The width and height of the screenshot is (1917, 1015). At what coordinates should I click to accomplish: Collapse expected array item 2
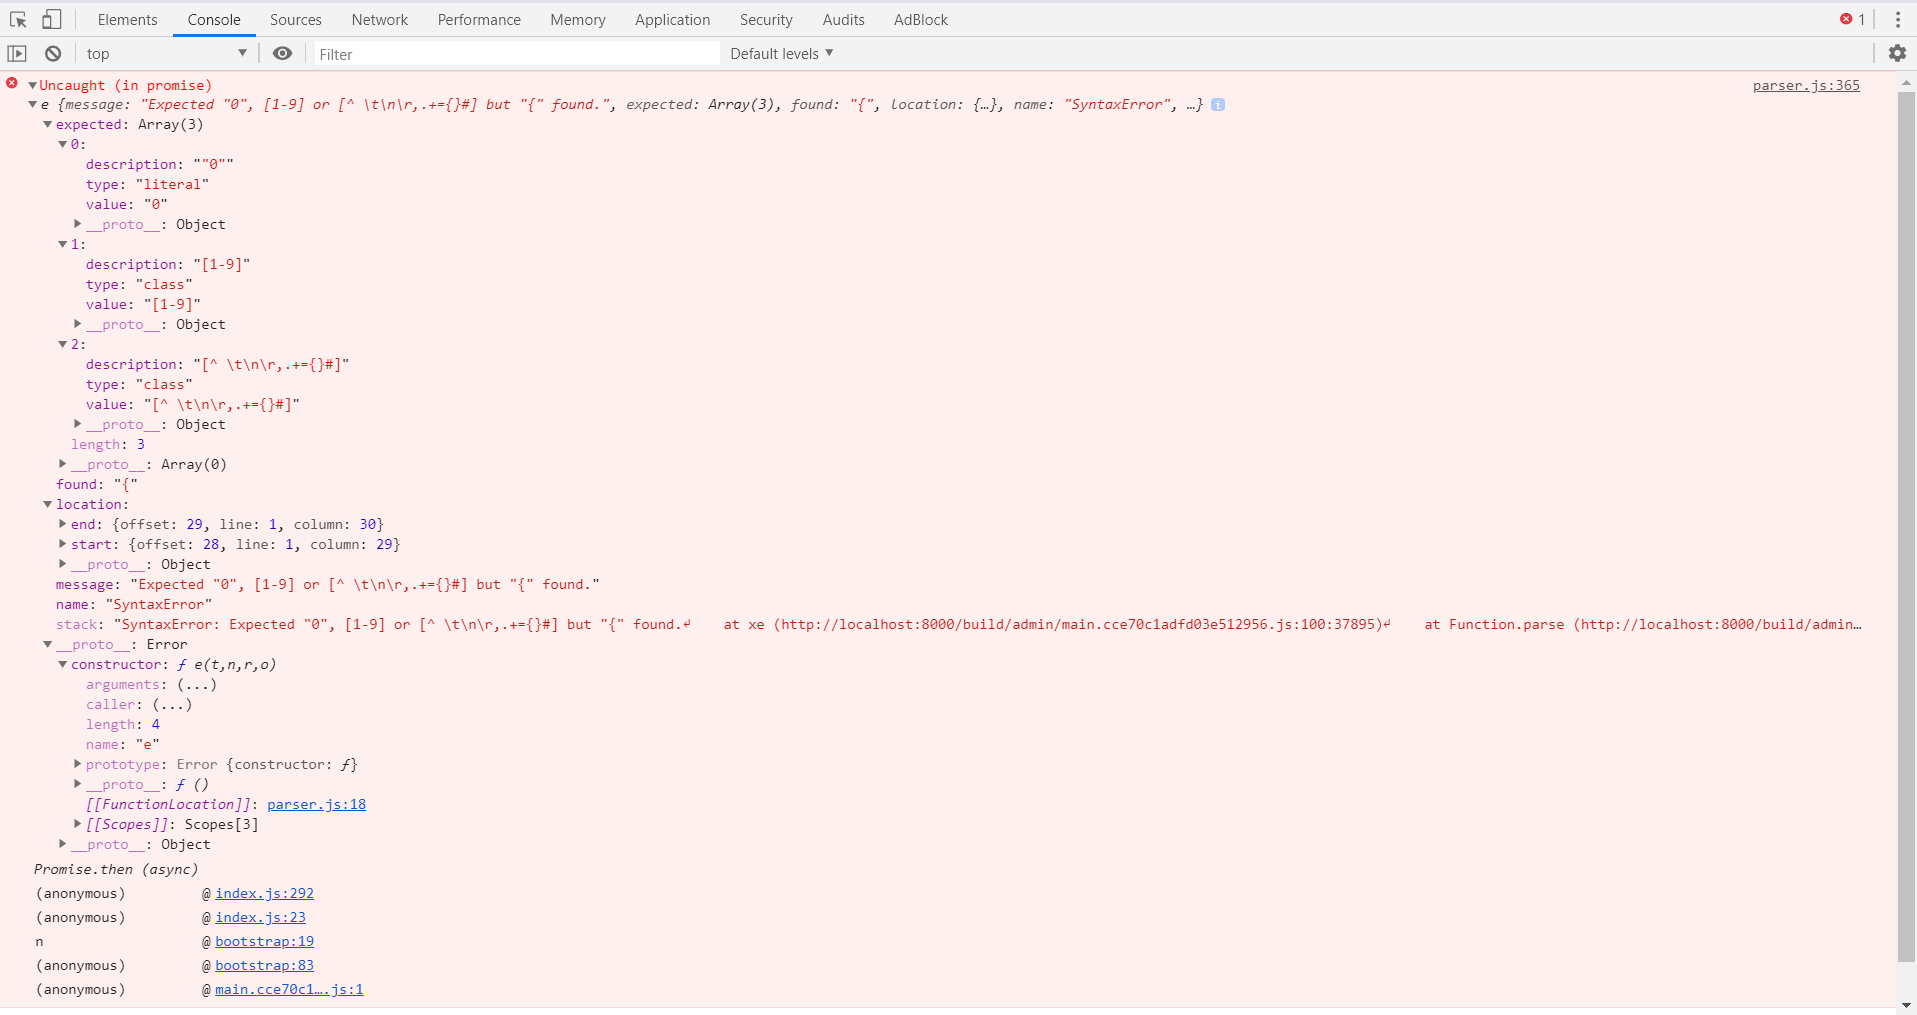[x=62, y=344]
